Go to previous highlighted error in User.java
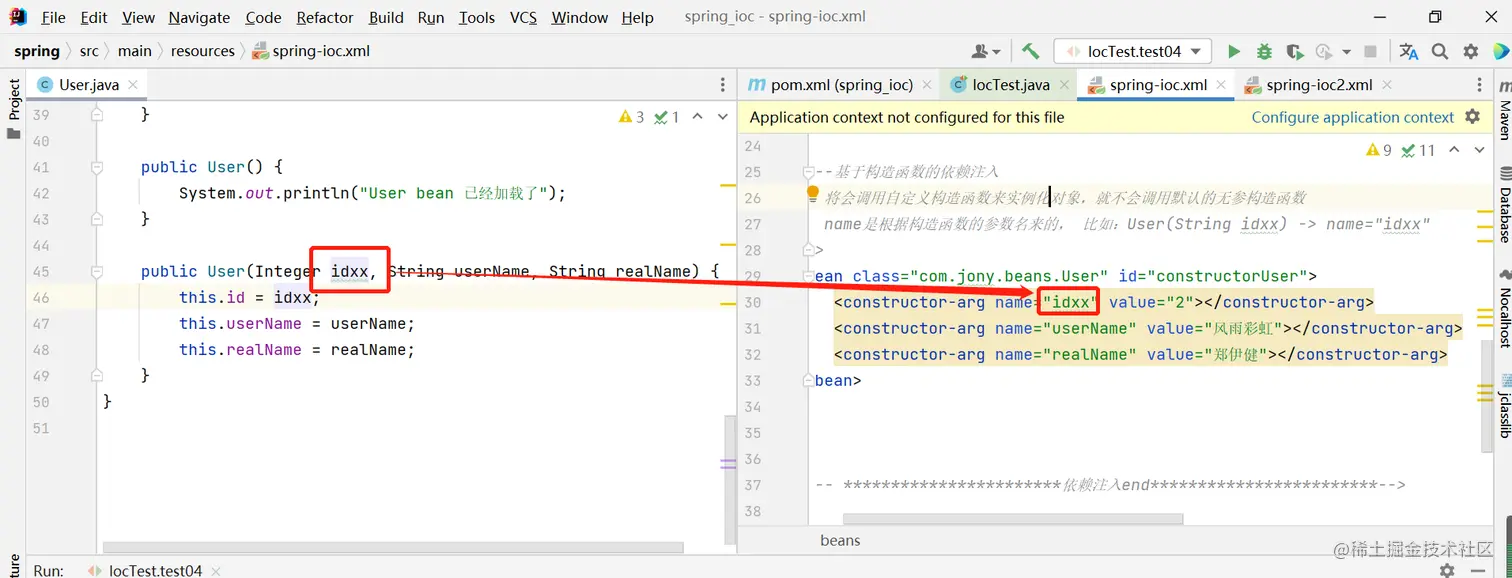Viewport: 1512px width, 578px height. coord(698,117)
